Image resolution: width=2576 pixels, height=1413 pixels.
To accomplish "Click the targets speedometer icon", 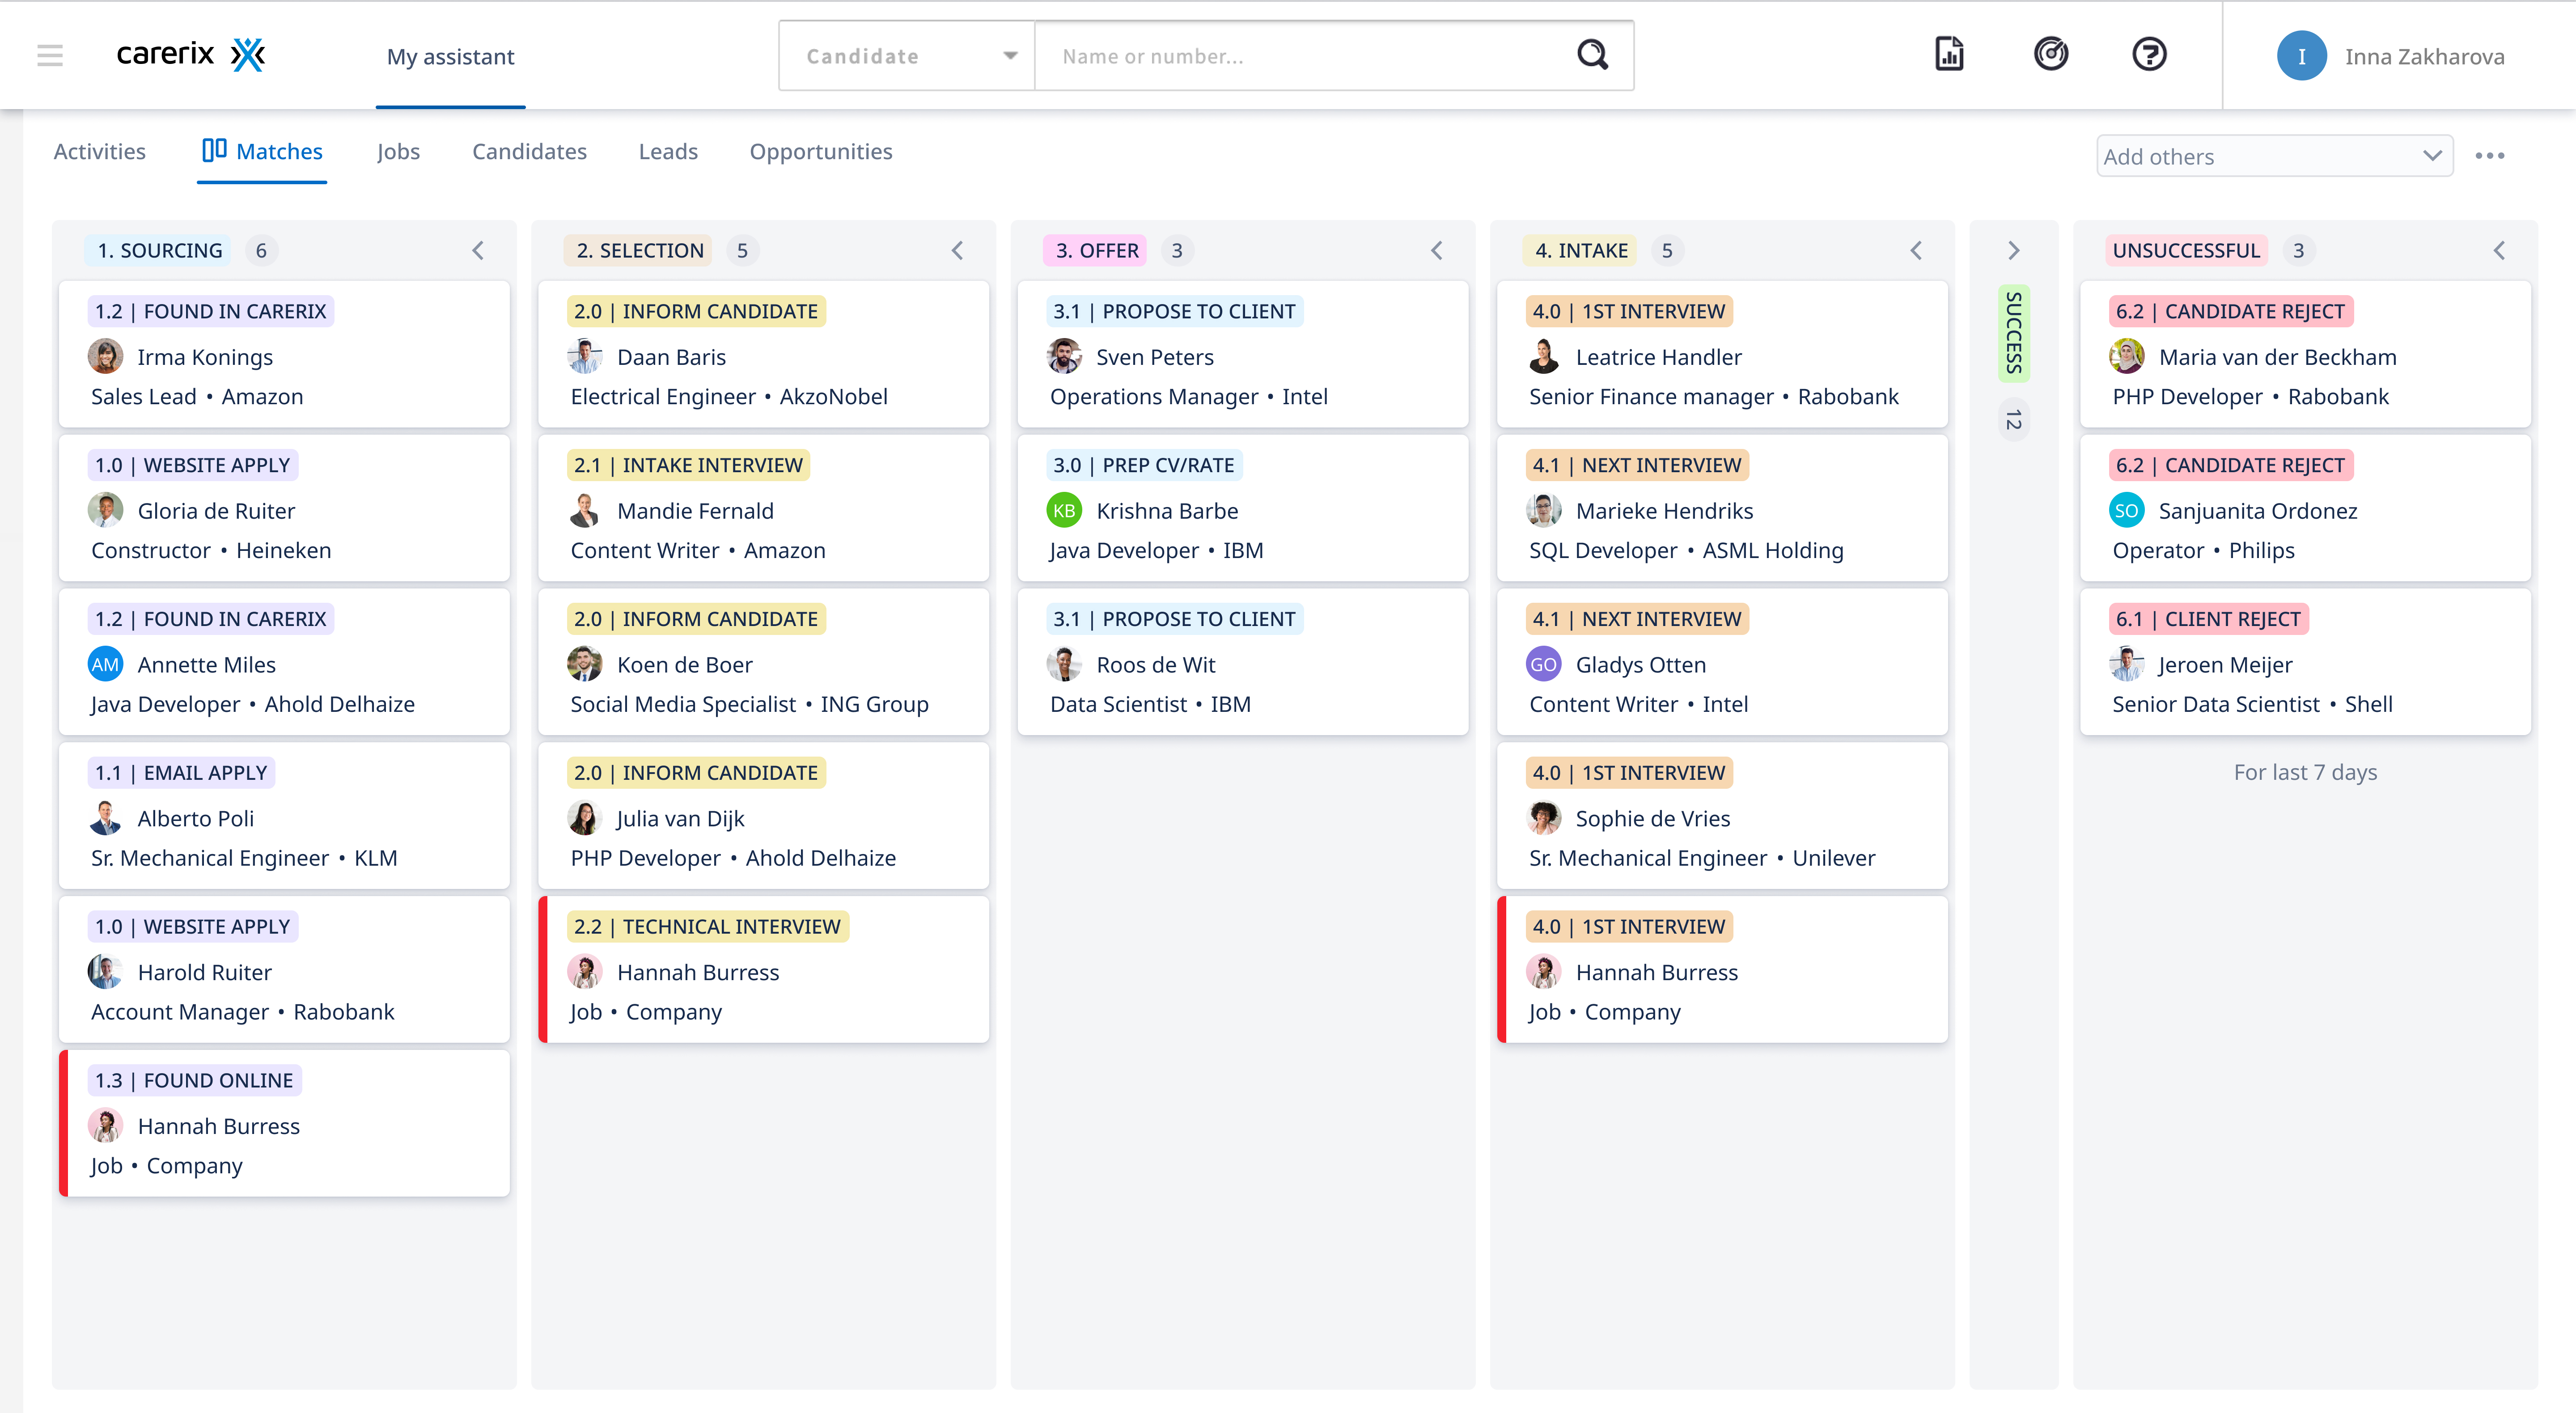I will pos(2051,55).
